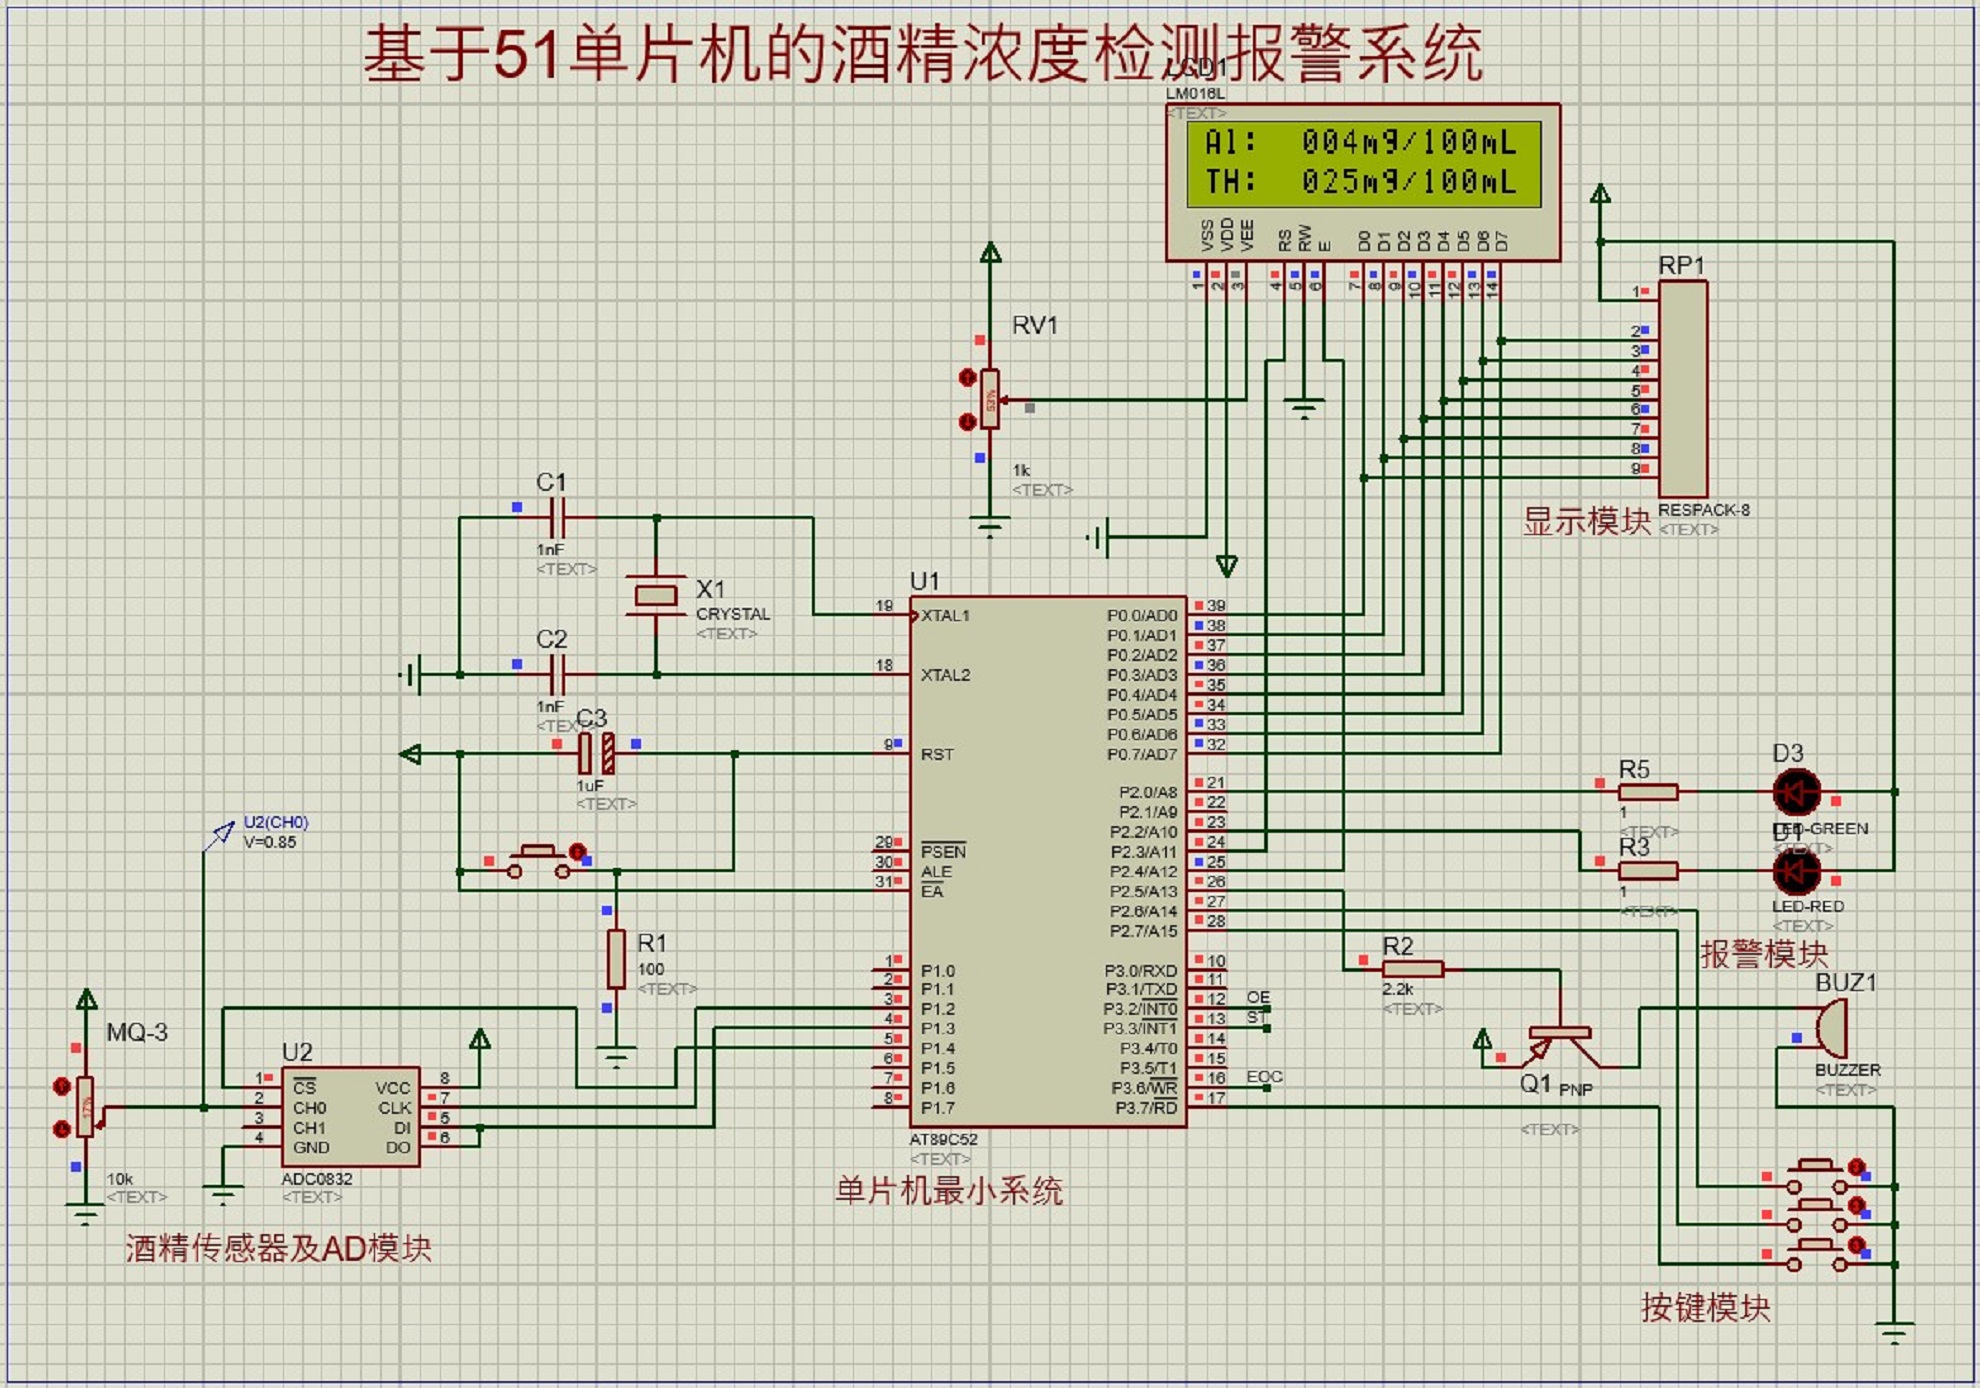The height and width of the screenshot is (1388, 1980).
Task: Click the AT89C52 microcontroller U1 body
Action: click(x=1048, y=862)
